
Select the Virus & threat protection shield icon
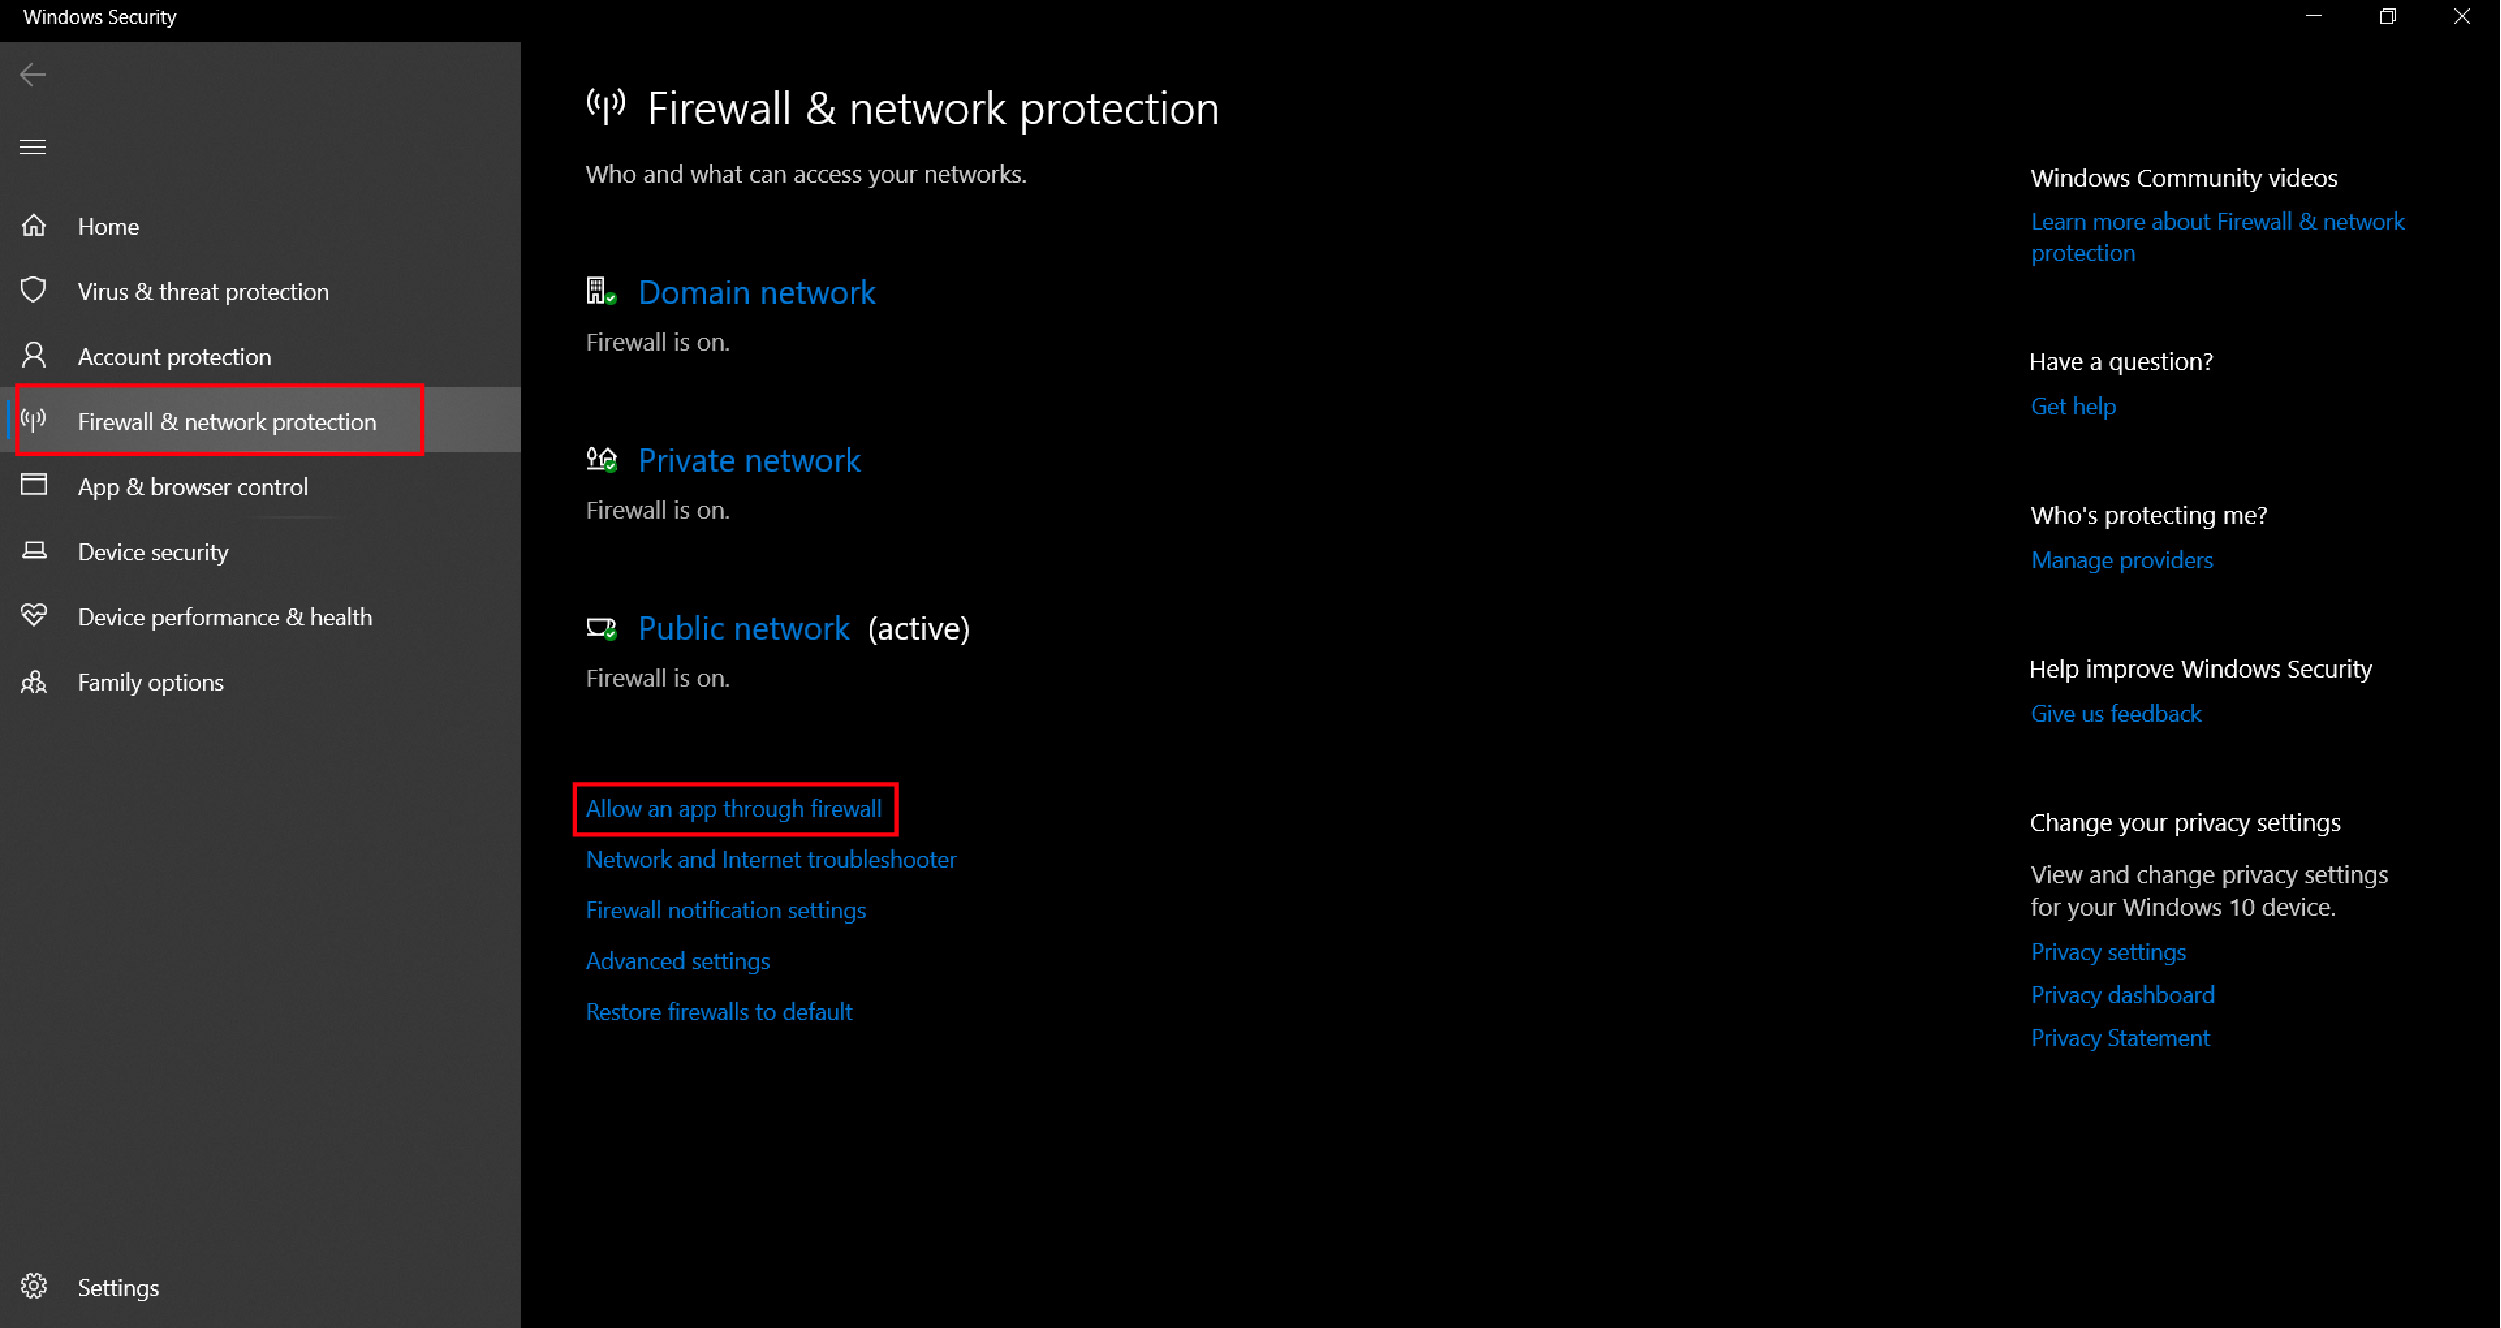pyautogui.click(x=34, y=291)
